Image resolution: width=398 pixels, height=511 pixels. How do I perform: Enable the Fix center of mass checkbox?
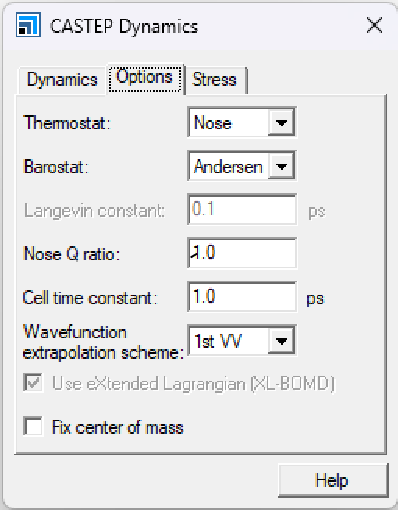pyautogui.click(x=33, y=426)
